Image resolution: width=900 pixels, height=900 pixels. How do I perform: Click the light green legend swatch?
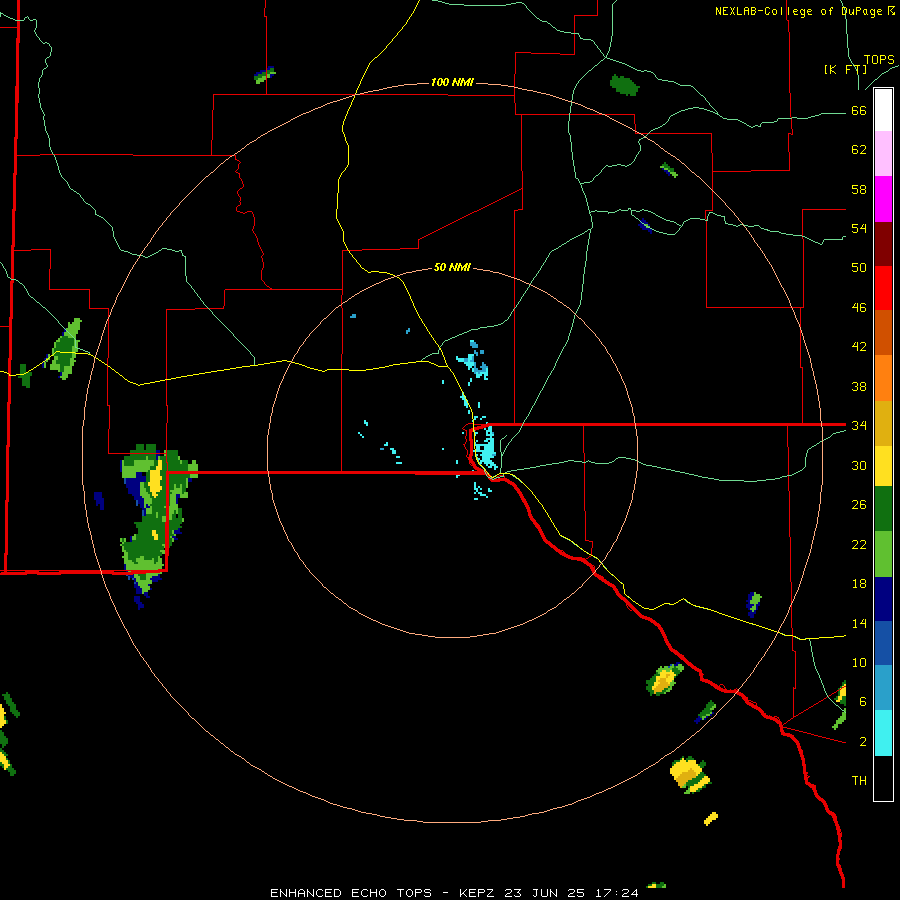[883, 554]
